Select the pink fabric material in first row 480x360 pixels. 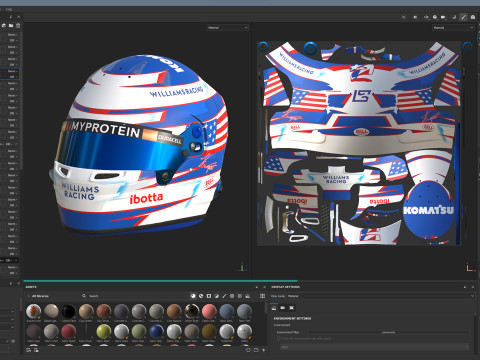[209, 311]
